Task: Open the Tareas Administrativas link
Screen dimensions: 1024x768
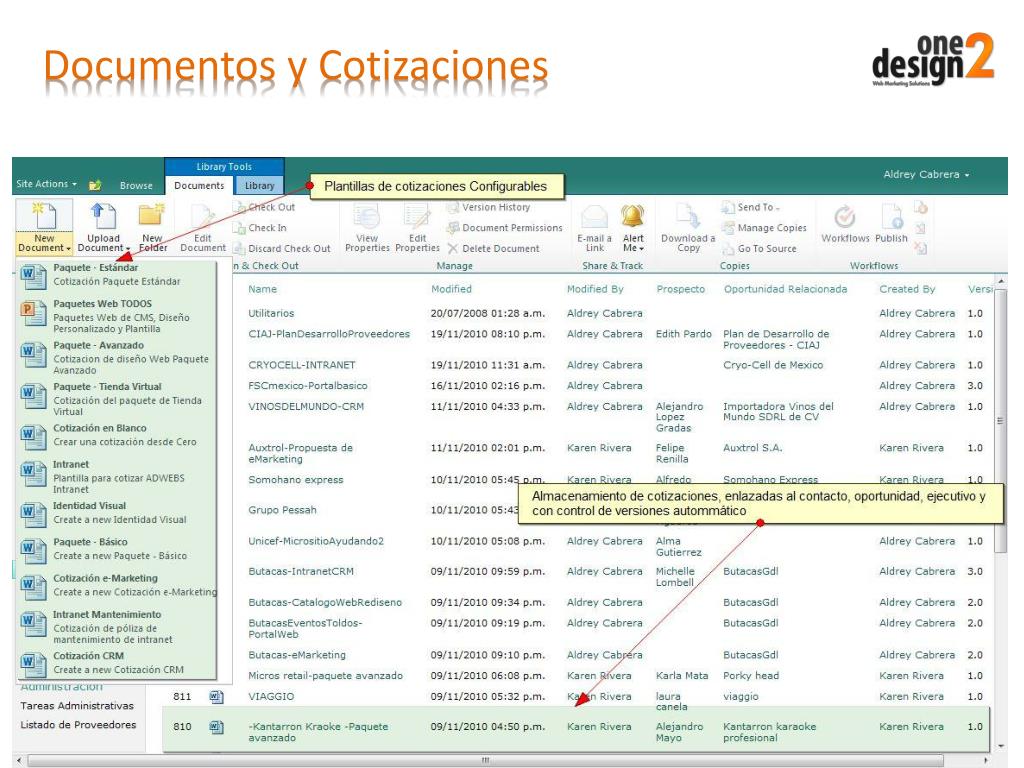Action: pyautogui.click(x=77, y=706)
